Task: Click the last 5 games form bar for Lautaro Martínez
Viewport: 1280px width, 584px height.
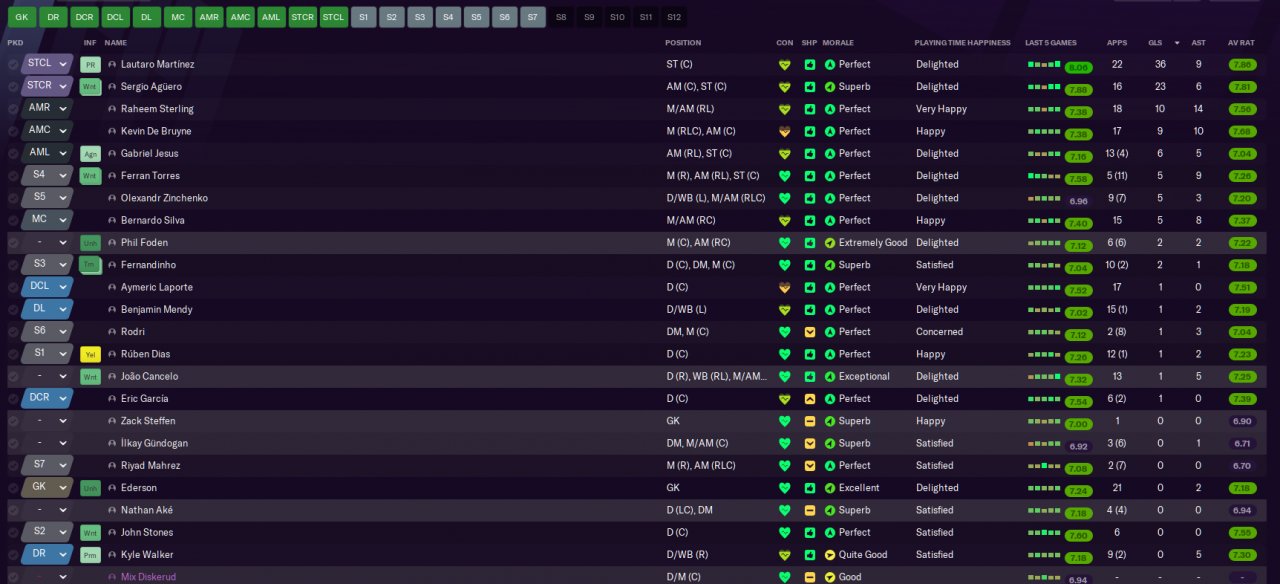Action: click(1044, 65)
